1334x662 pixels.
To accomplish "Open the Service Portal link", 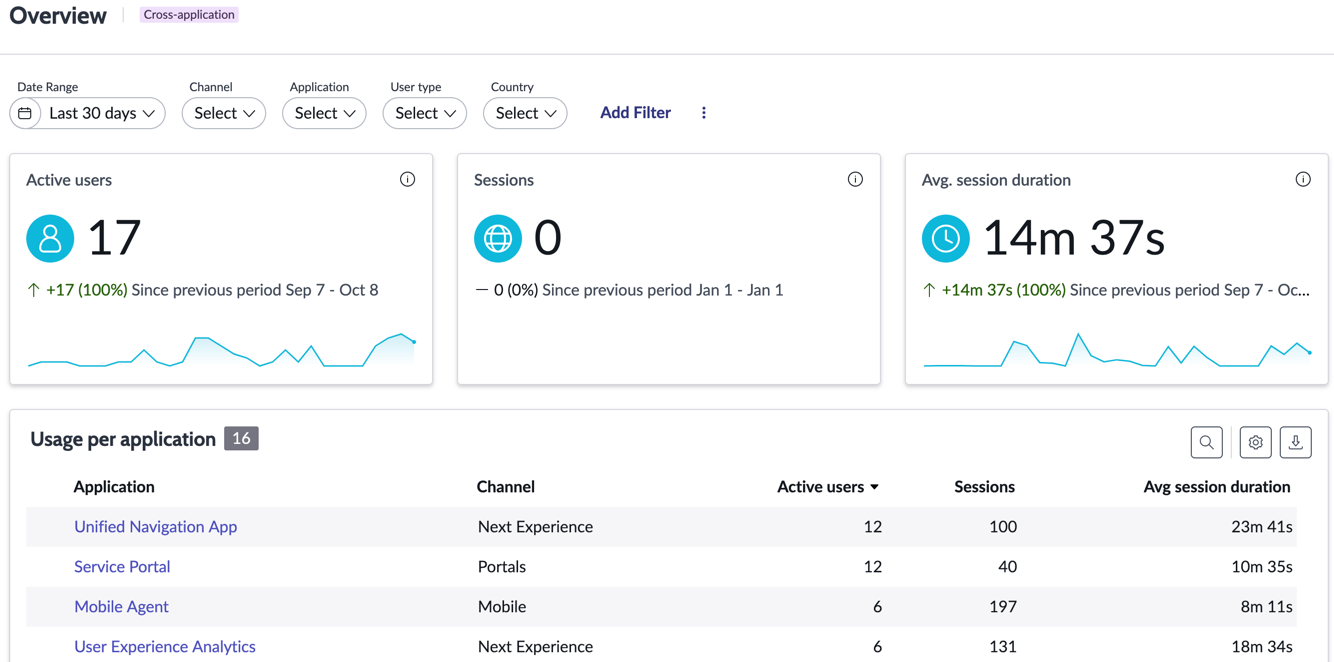I will (x=122, y=566).
